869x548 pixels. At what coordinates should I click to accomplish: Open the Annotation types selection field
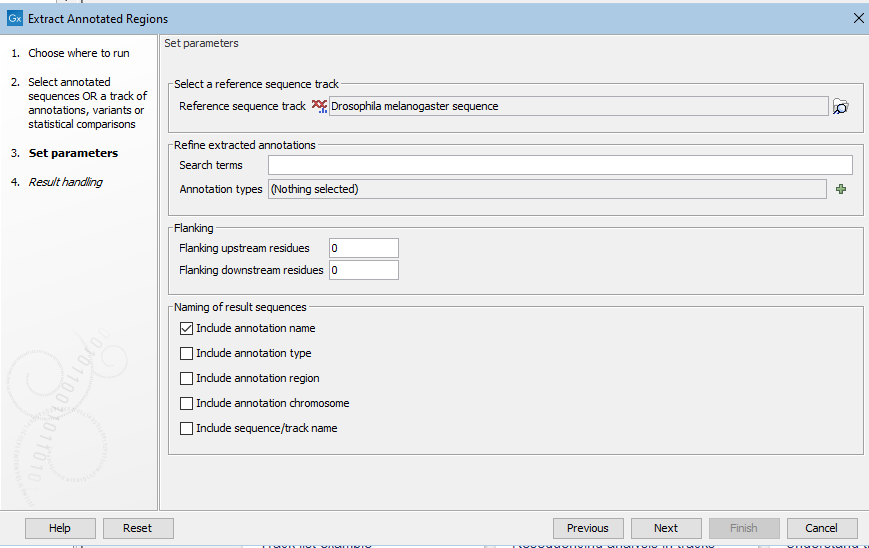546,189
